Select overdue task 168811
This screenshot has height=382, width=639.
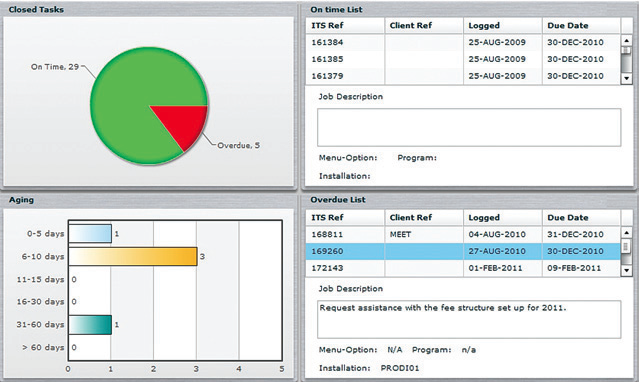coord(463,234)
